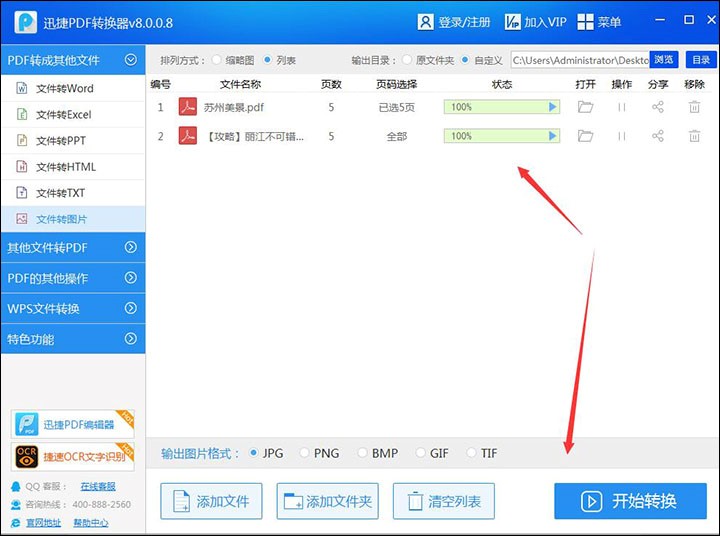This screenshot has height=536, width=720.
Task: Open output folder for 丽江 file row
Action: point(585,136)
